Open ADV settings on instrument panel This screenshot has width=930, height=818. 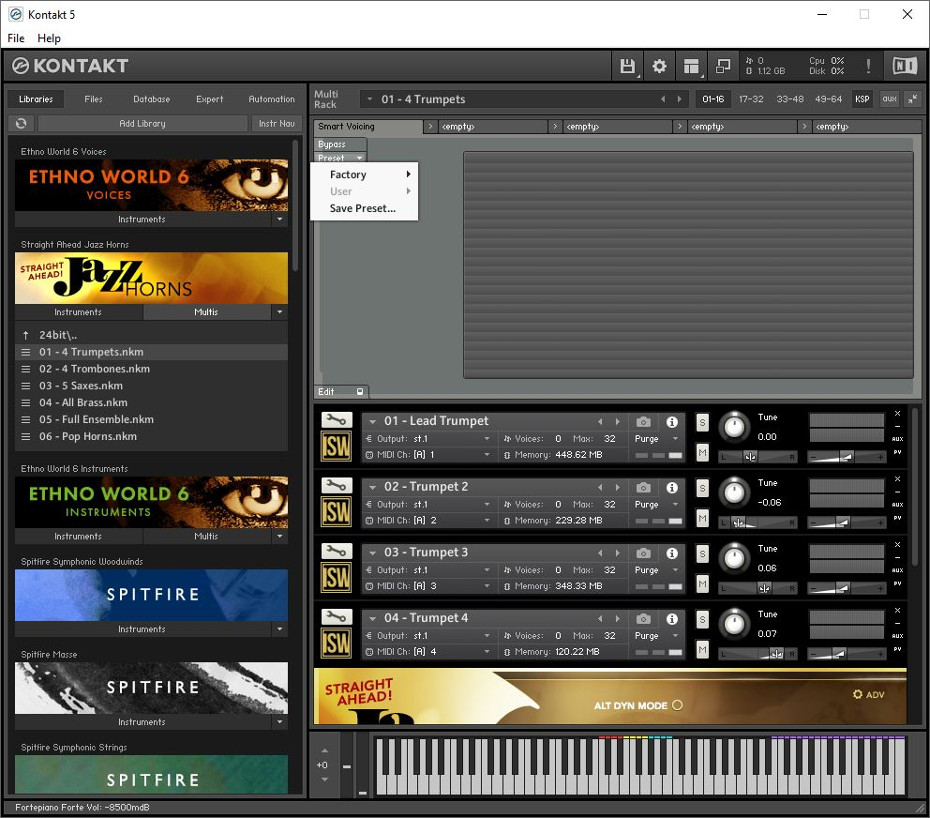[x=868, y=695]
